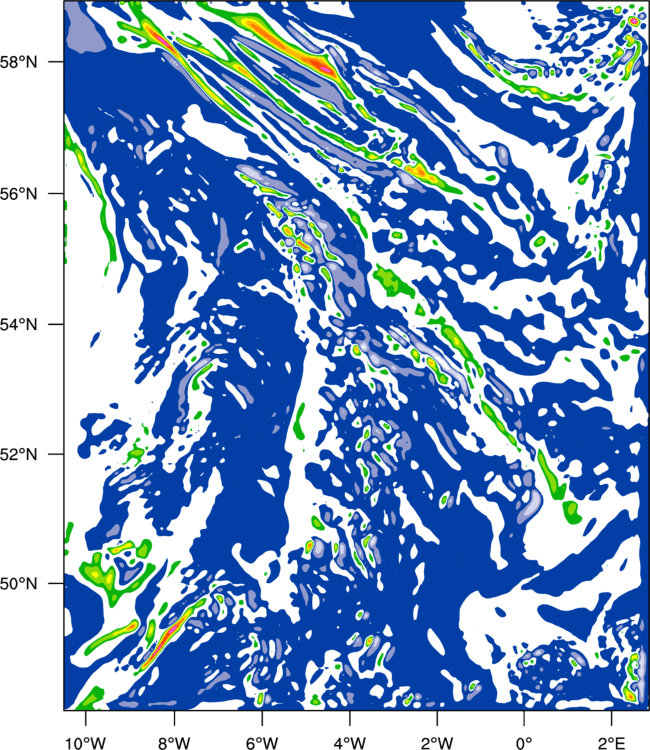Click the 8°W longitude label
Image resolution: width=650 pixels, height=750 pixels.
(x=174, y=743)
